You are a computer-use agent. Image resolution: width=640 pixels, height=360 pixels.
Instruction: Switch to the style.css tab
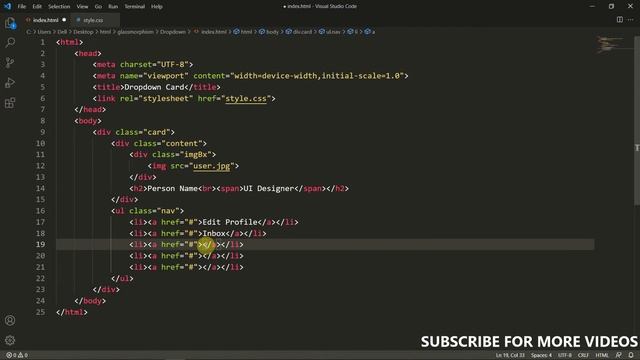tap(93, 20)
